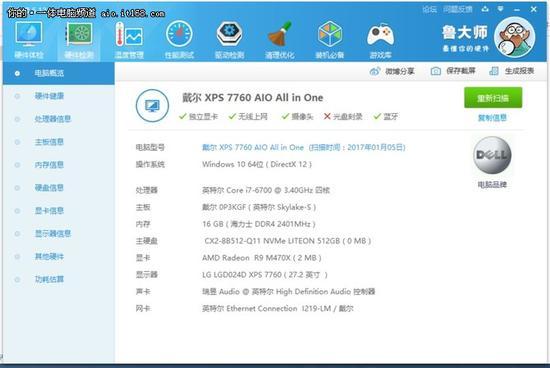Click the Dell 电脑品牌 logo
Viewport: 550px width, 368px height.
(492, 155)
